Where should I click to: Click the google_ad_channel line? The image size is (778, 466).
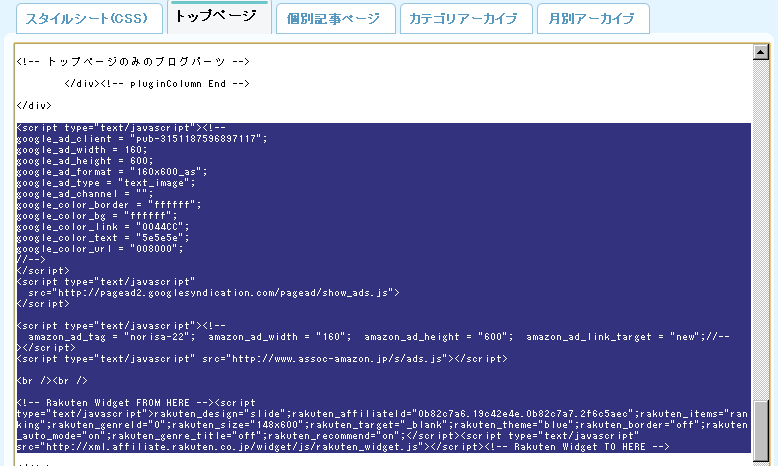tap(85, 194)
